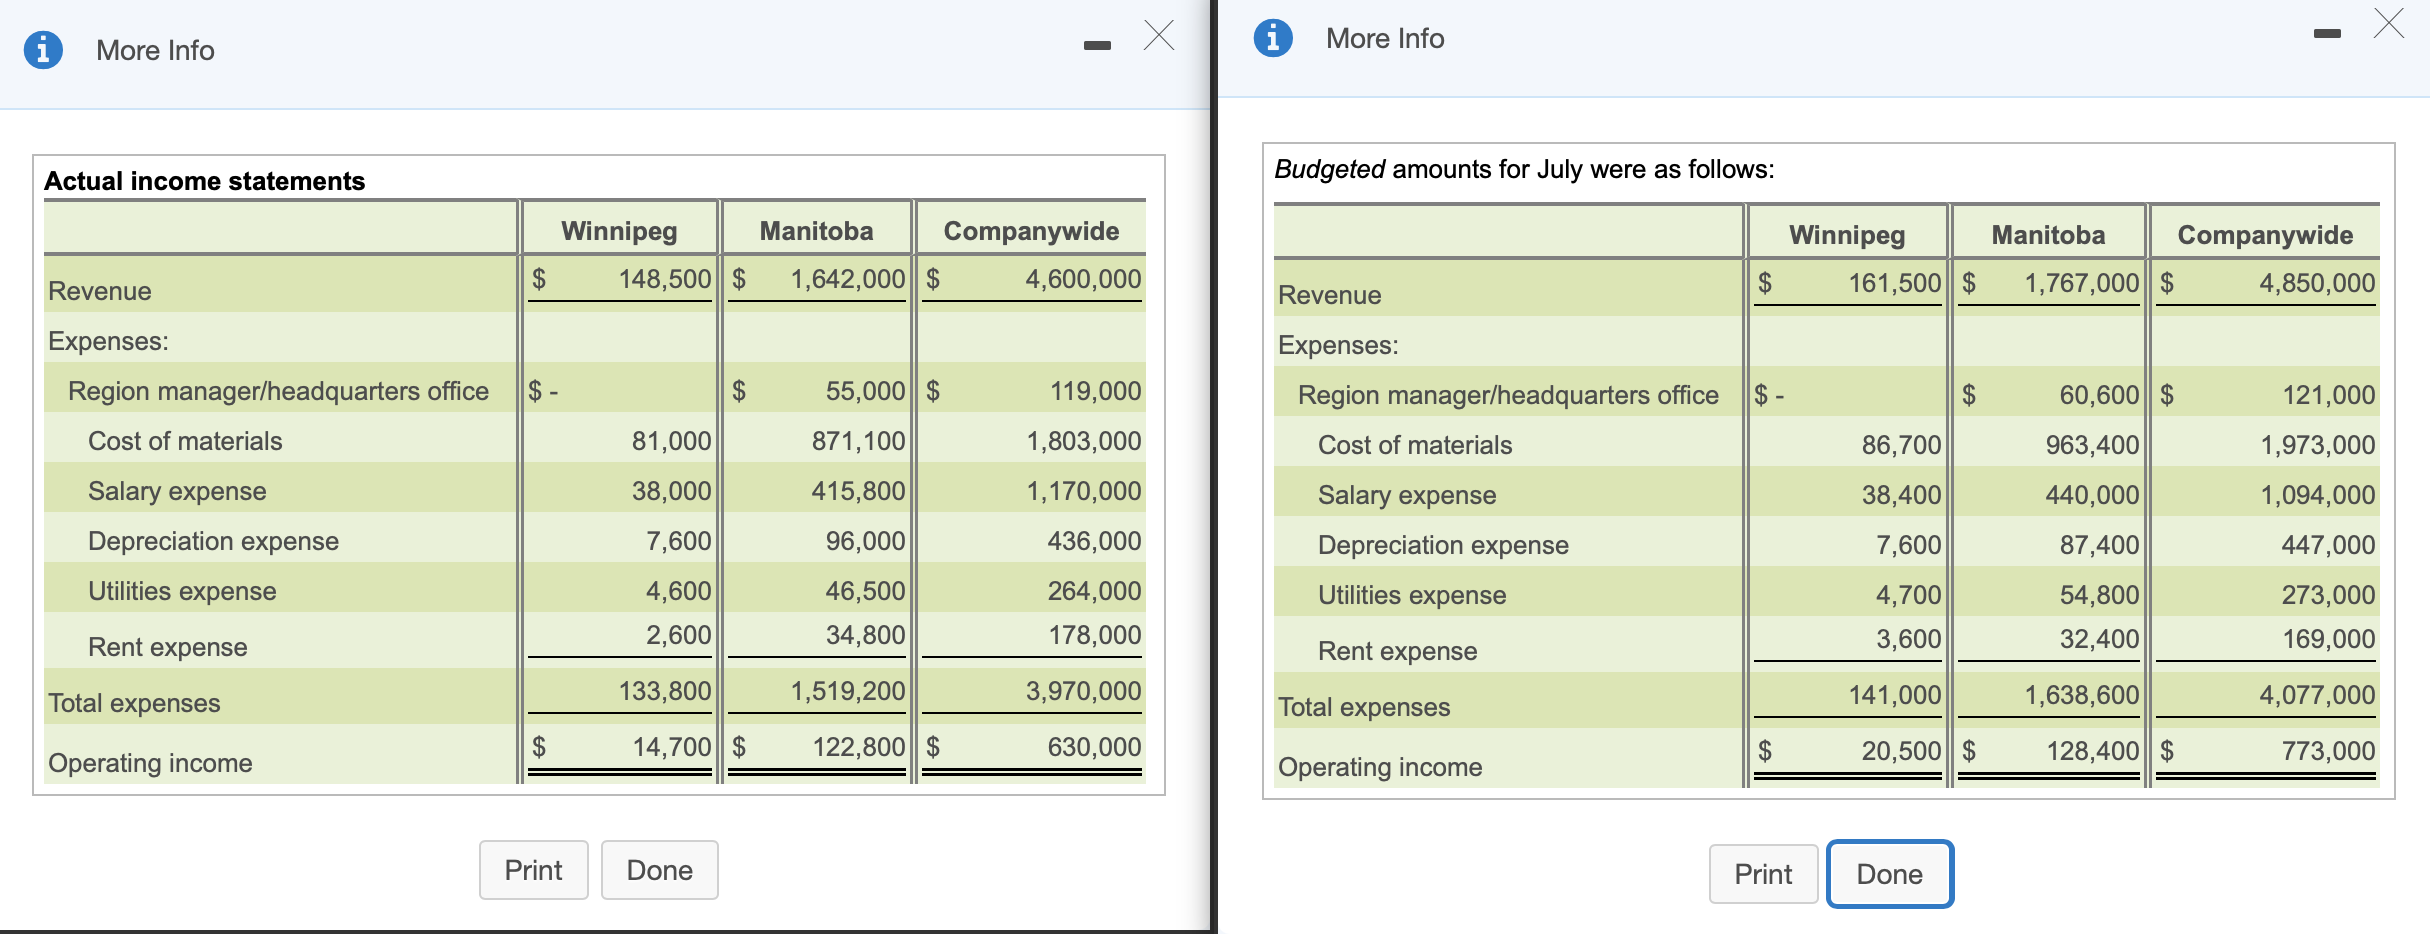This screenshot has height=934, width=2430.
Task: Select actual Winnipeg rent expense 2,600
Action: pos(678,635)
